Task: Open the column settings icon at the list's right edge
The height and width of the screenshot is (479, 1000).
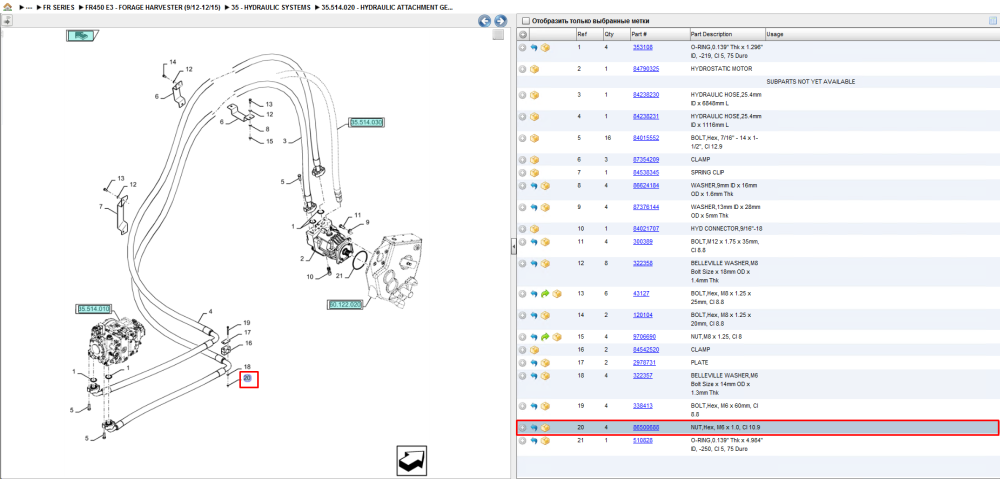Action: click(x=992, y=21)
